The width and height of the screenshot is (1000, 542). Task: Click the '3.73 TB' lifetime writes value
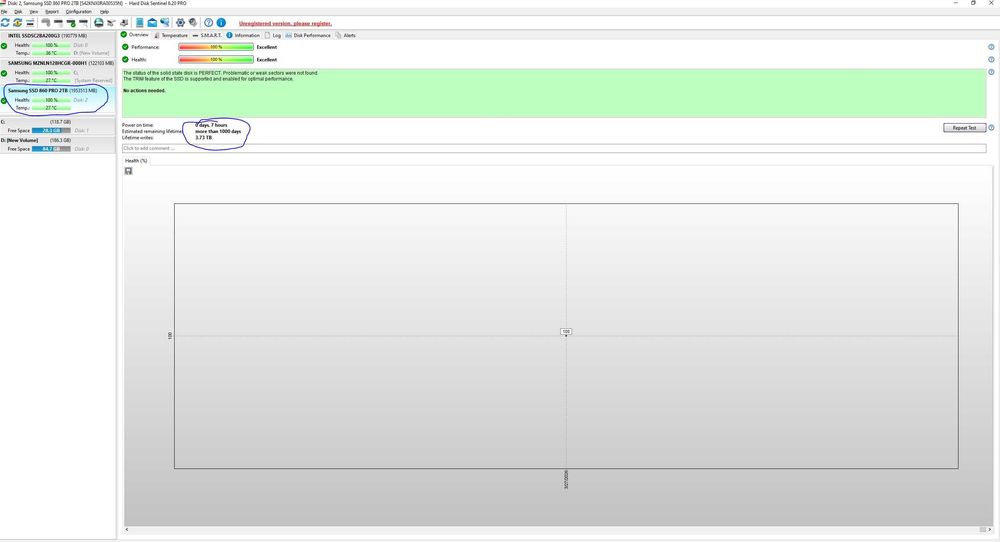click(x=203, y=138)
